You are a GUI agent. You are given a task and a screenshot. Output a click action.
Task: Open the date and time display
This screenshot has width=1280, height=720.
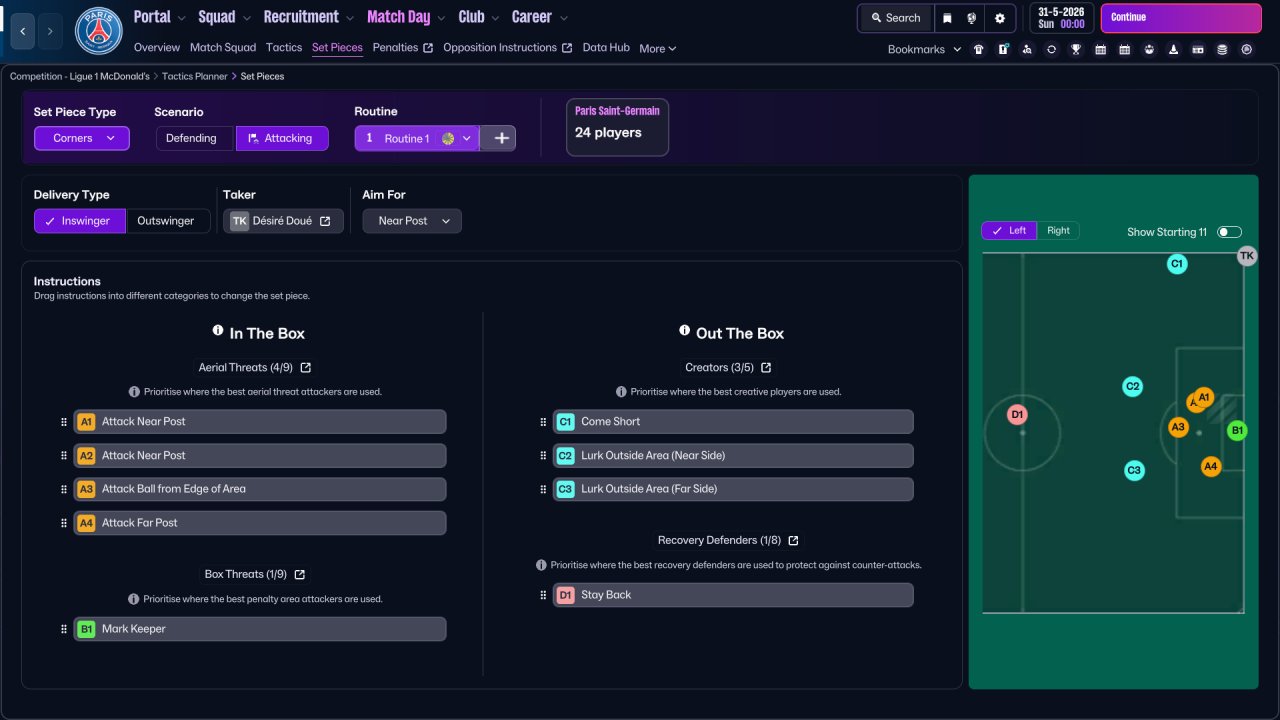pos(1061,18)
